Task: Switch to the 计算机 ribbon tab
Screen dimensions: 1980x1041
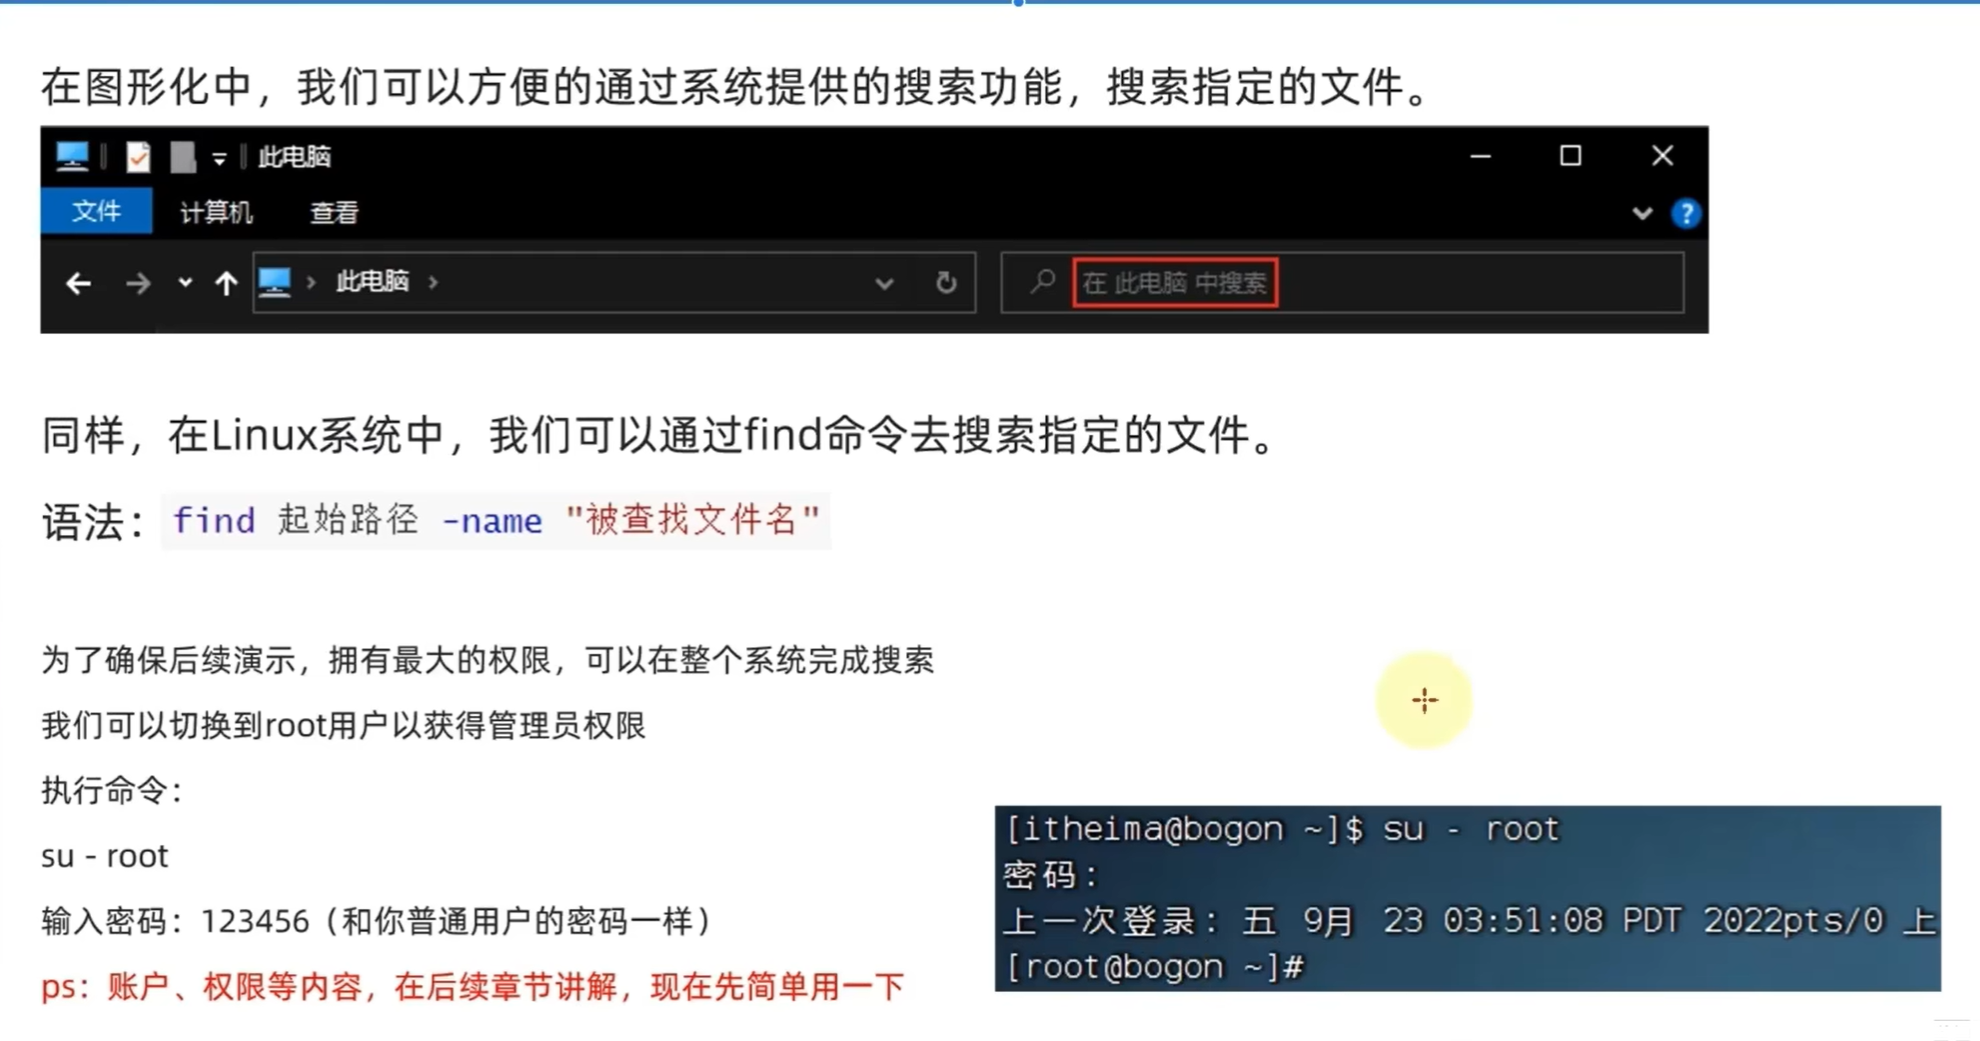Action: (216, 212)
